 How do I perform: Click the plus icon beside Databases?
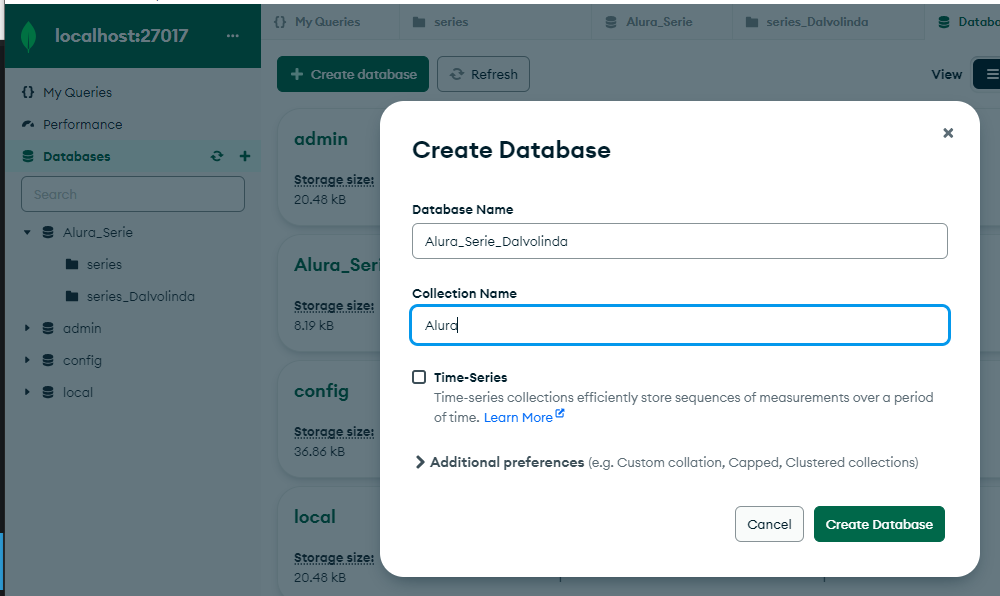[244, 156]
